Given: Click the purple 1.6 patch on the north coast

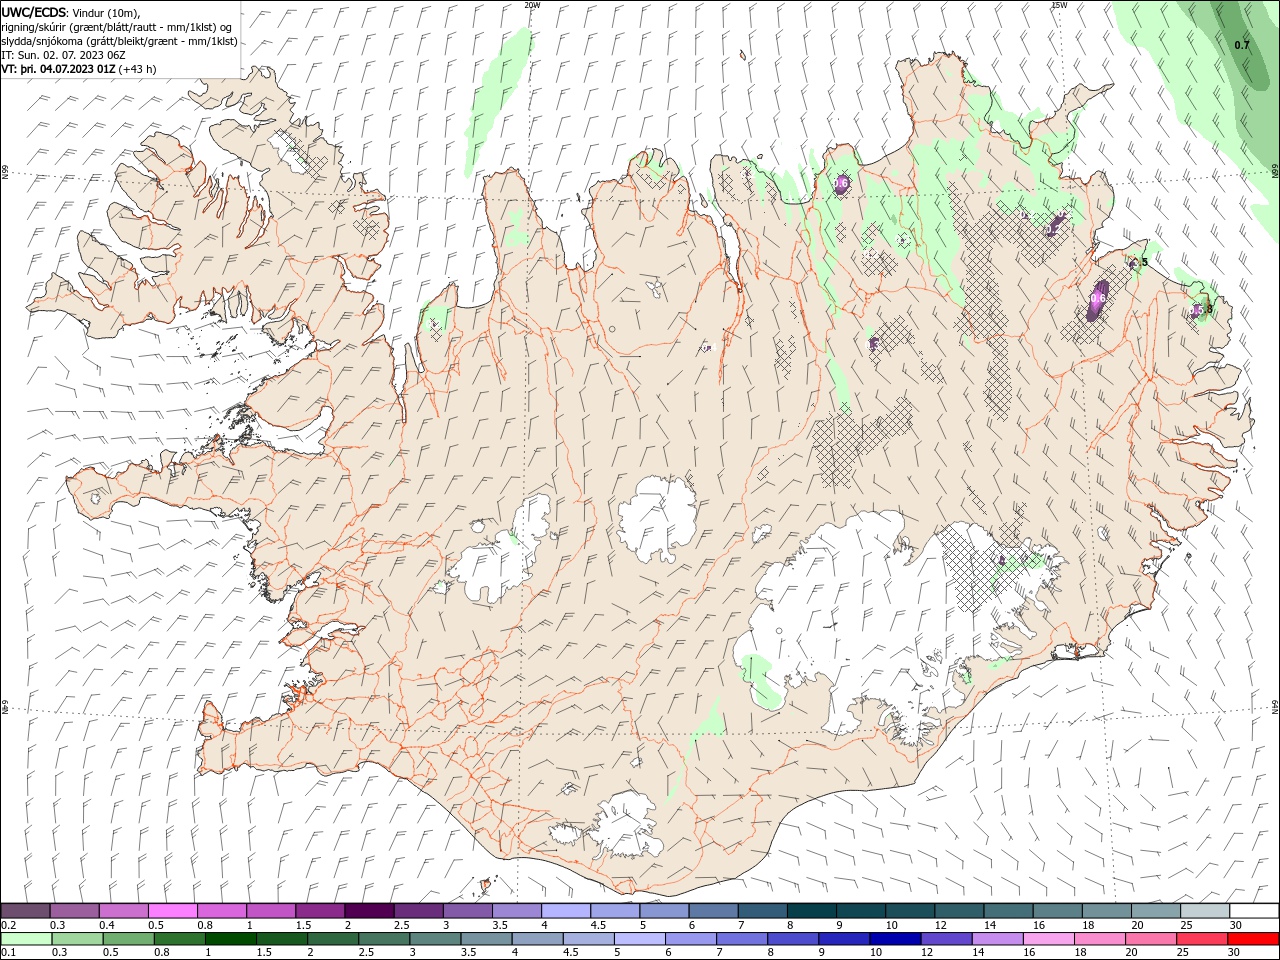Looking at the screenshot, I should tap(841, 183).
